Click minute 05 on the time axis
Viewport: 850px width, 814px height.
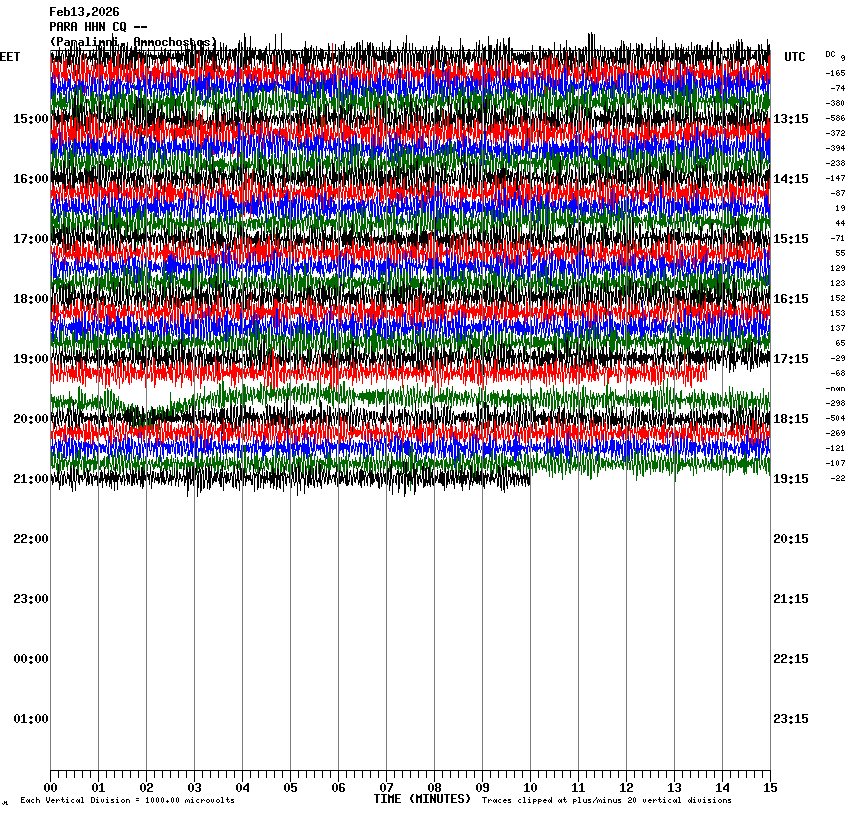[290, 788]
